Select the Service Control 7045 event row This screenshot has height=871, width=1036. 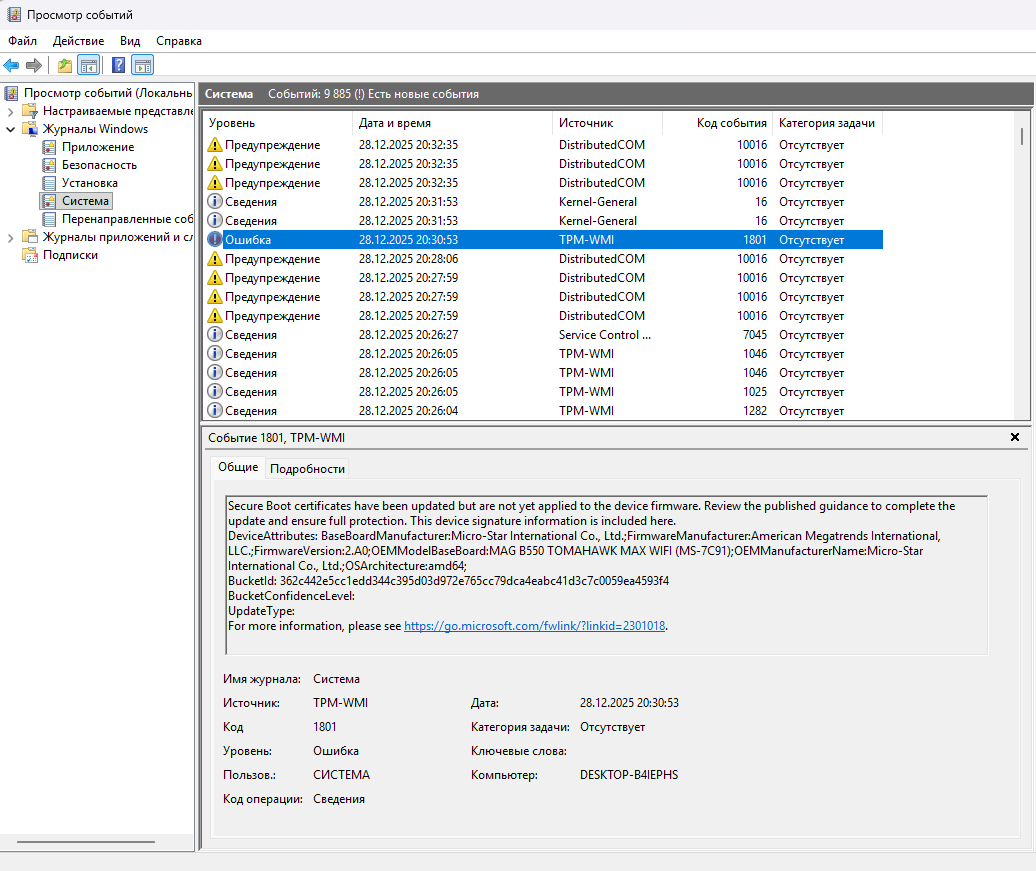point(543,335)
